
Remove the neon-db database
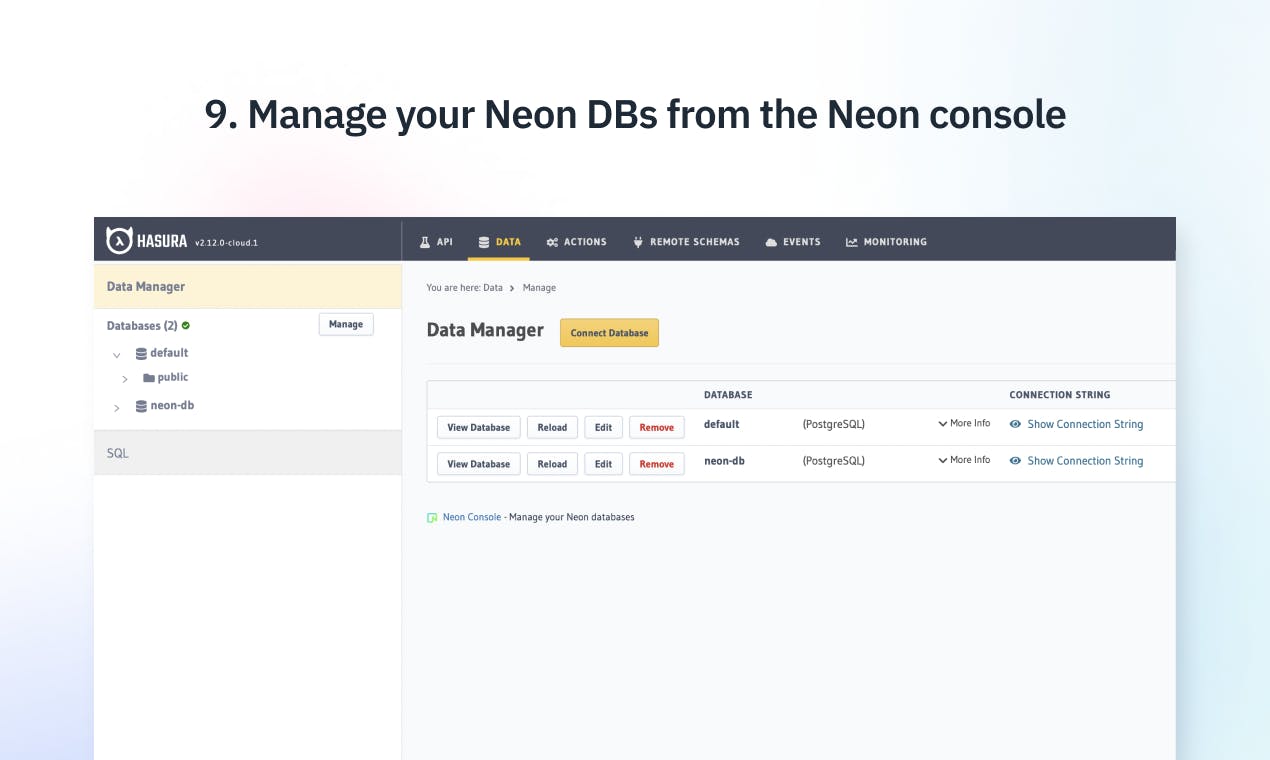[657, 464]
